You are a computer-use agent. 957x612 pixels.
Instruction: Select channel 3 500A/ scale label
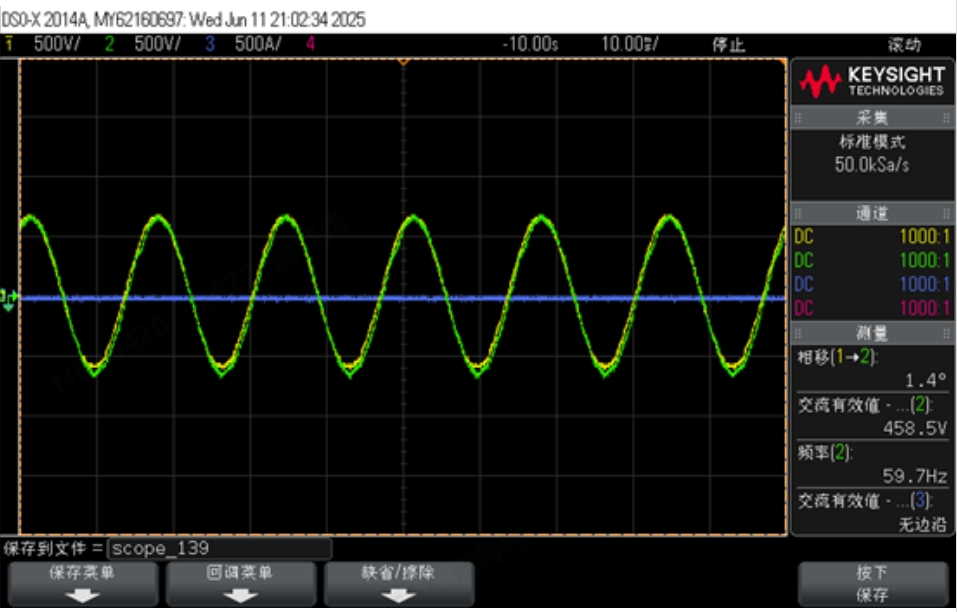[x=258, y=44]
